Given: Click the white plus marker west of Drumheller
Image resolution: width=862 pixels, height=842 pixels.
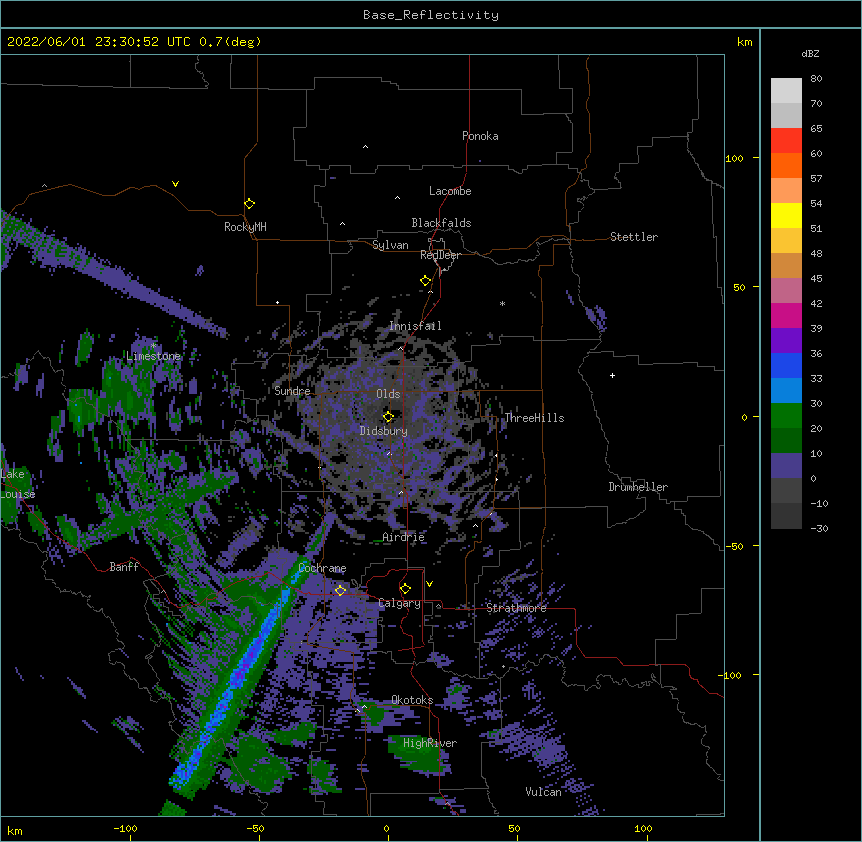Looking at the screenshot, I should pyautogui.click(x=612, y=375).
